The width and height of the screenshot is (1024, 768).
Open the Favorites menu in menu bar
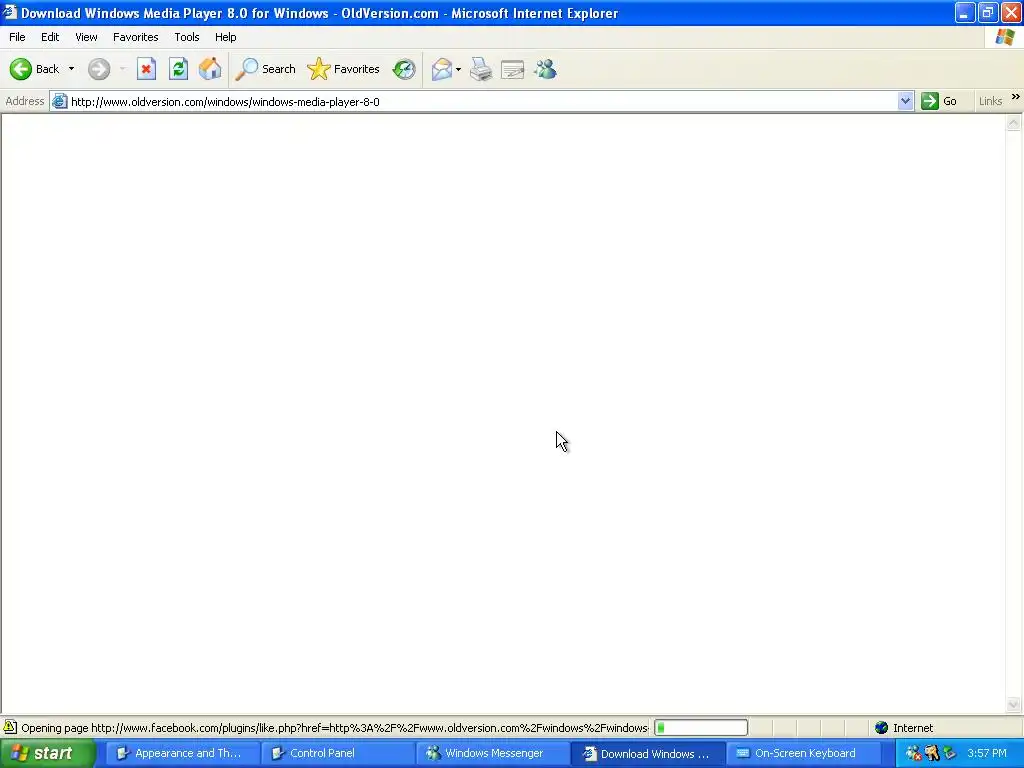(x=136, y=37)
